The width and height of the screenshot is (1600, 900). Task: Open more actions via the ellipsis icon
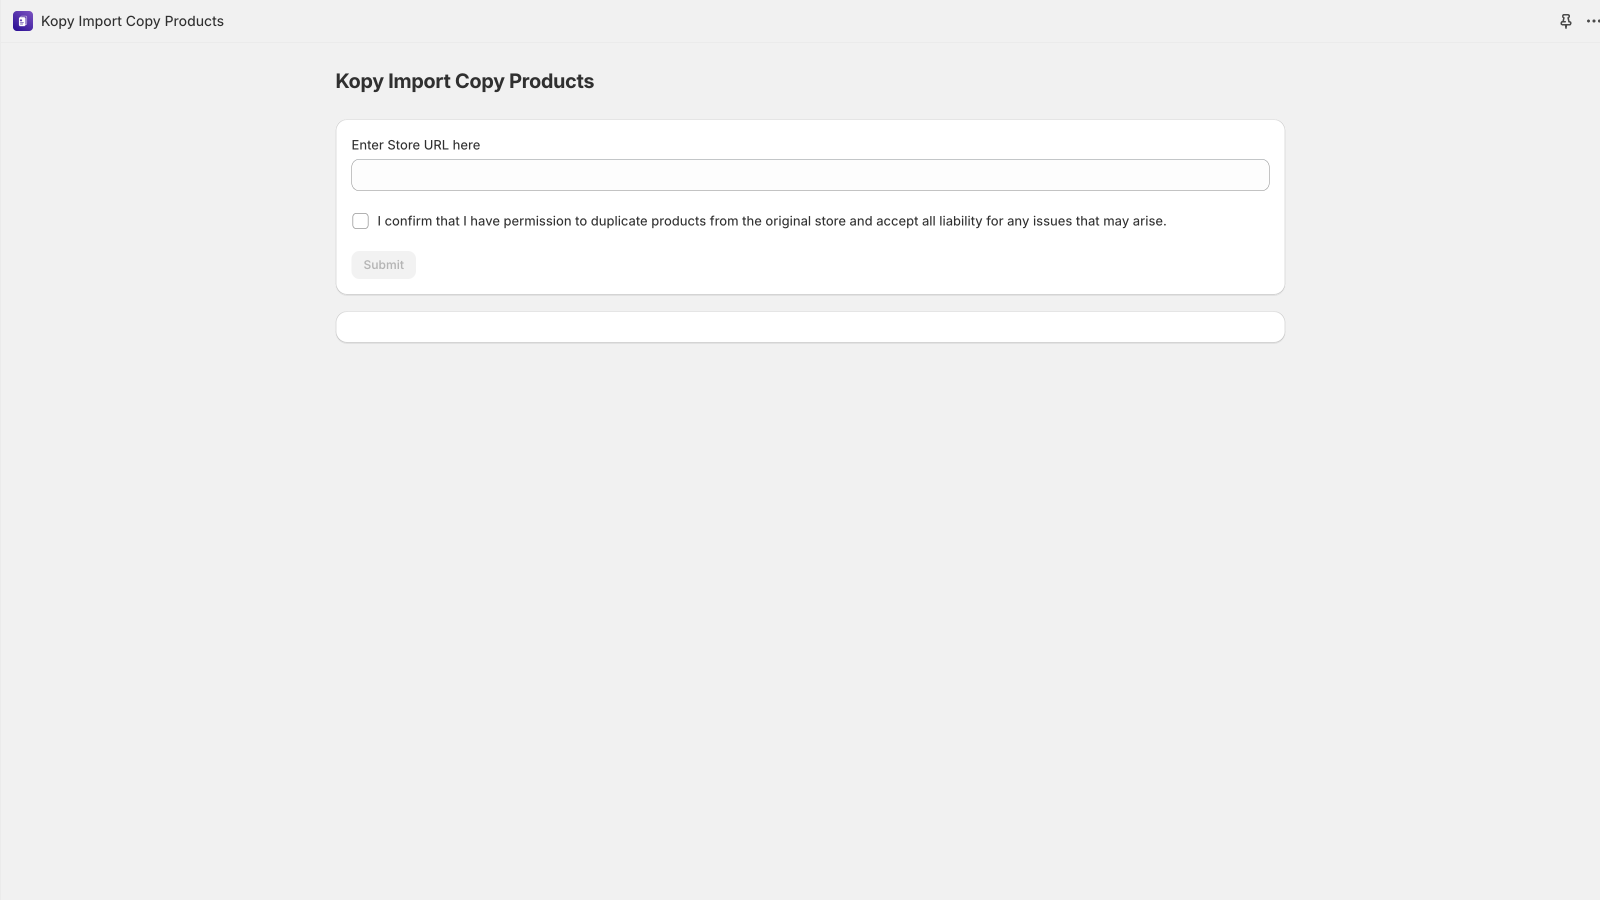coord(1593,20)
